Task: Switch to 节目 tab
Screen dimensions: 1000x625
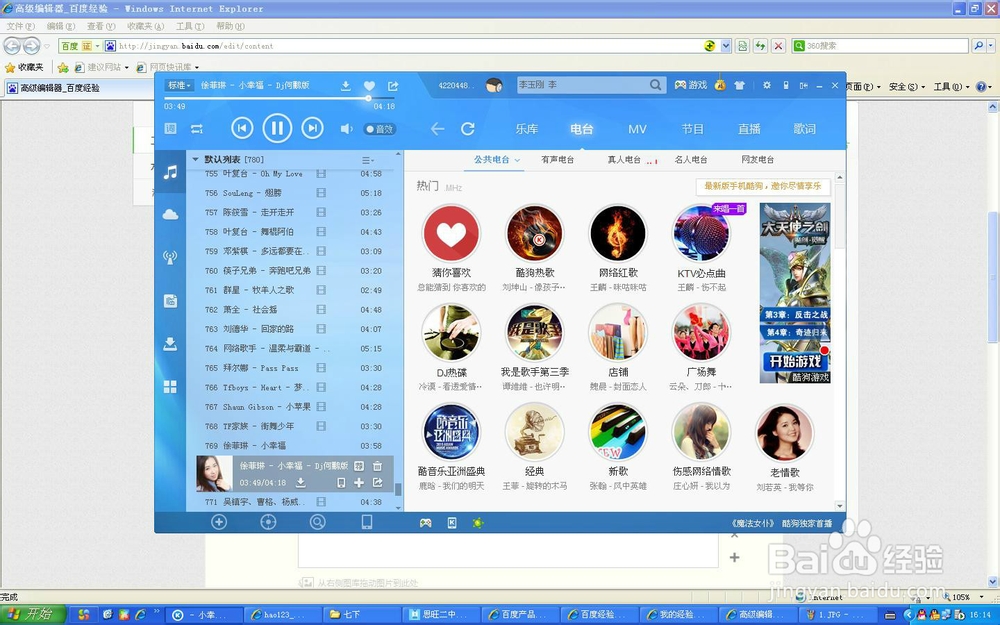Action: click(x=693, y=129)
